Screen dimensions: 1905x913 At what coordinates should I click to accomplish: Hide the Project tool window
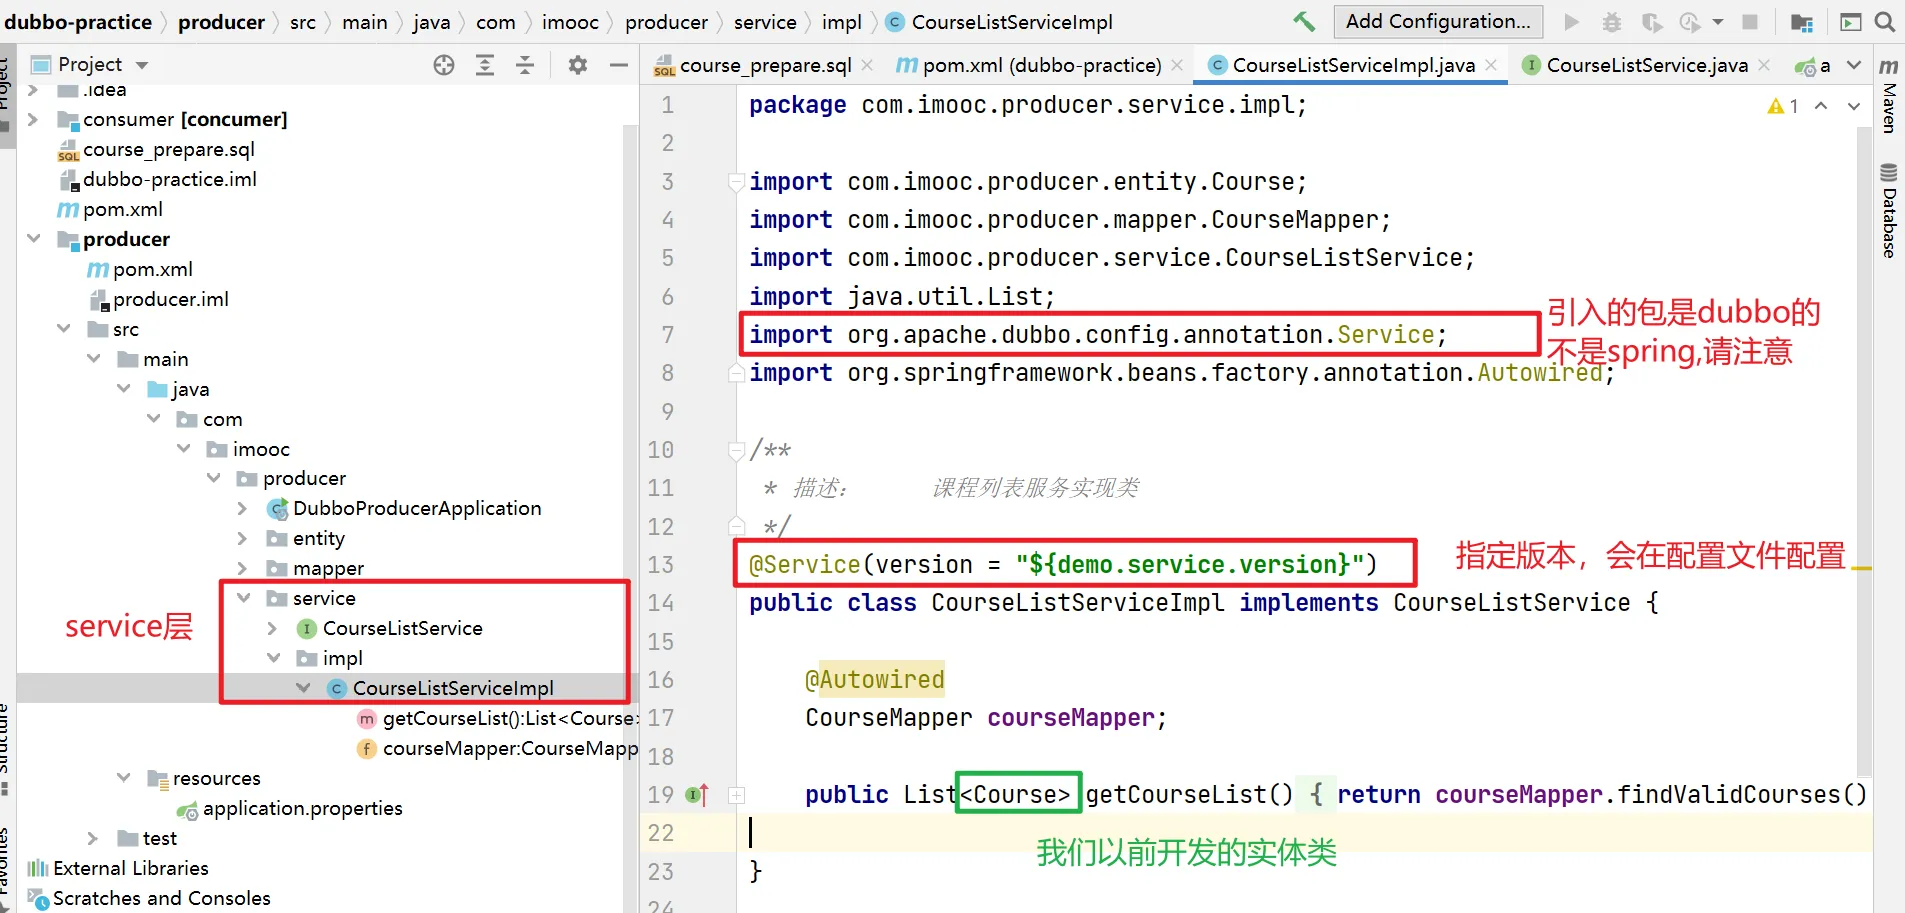tap(619, 65)
